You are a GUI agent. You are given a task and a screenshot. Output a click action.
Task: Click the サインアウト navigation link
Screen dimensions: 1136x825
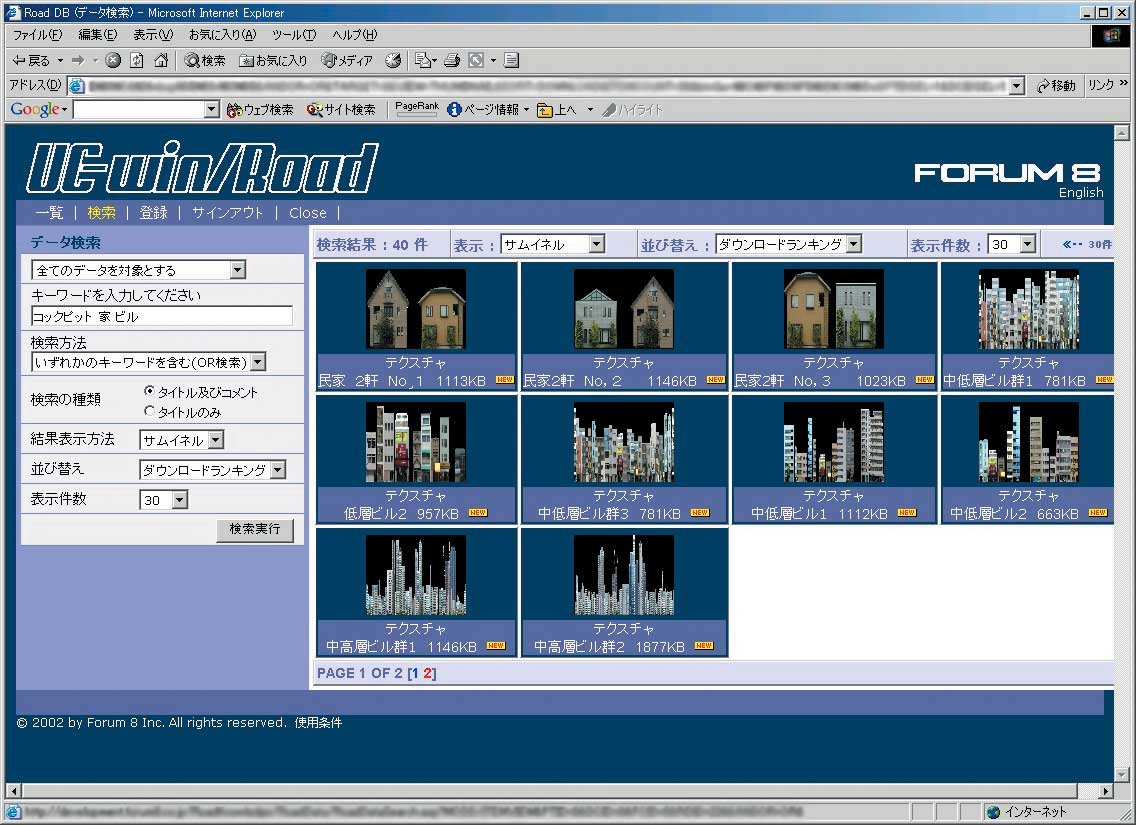[x=228, y=213]
